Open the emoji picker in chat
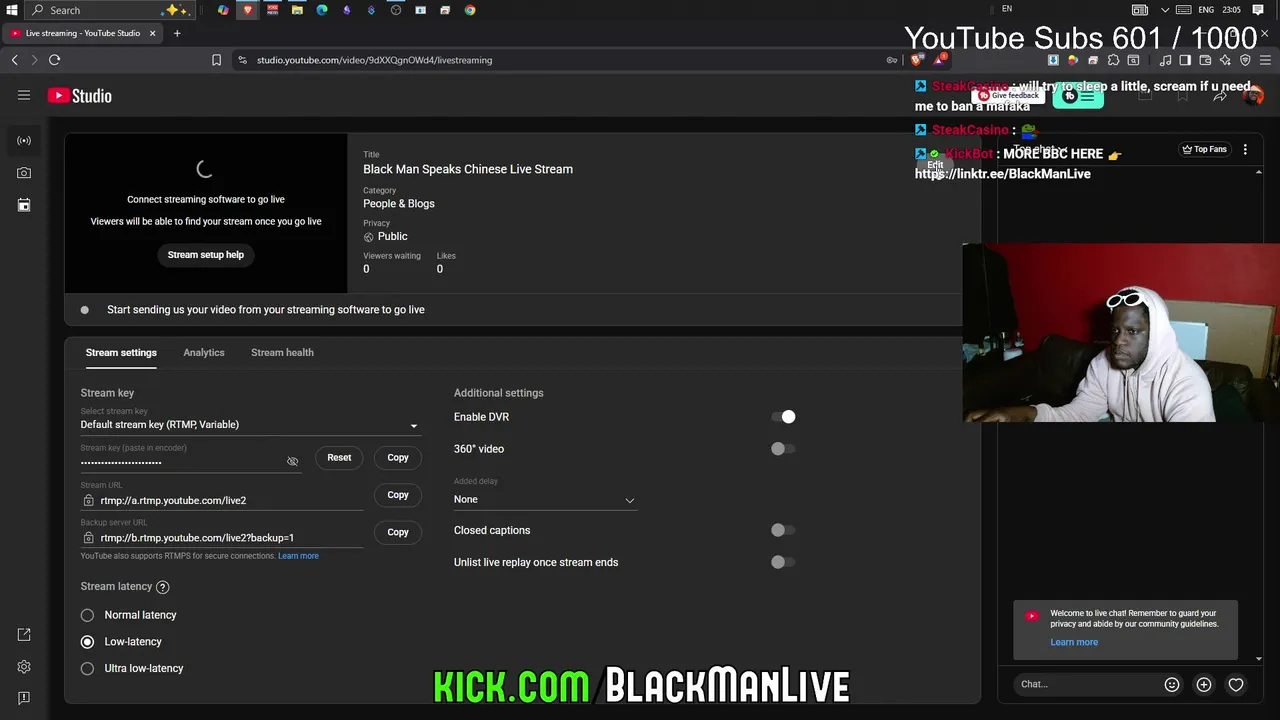This screenshot has width=1280, height=720. (1172, 685)
